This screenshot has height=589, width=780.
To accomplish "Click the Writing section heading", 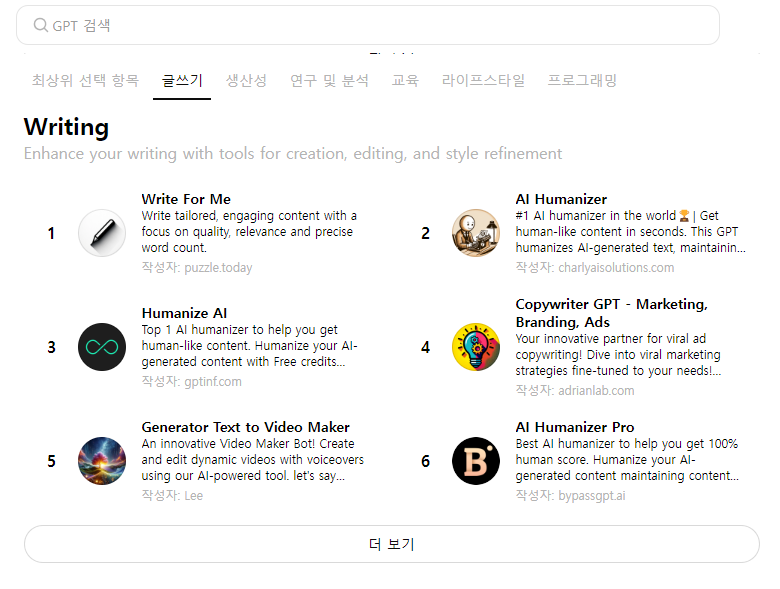I will click(x=66, y=127).
